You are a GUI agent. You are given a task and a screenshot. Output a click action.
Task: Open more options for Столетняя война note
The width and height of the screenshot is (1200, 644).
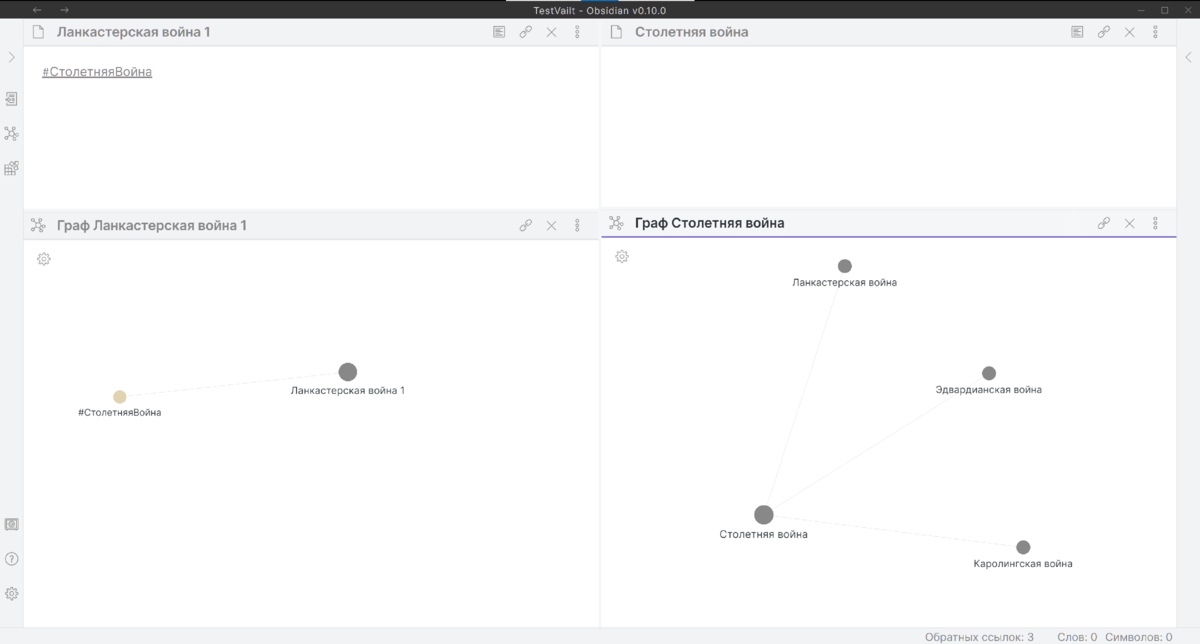[x=1155, y=32]
